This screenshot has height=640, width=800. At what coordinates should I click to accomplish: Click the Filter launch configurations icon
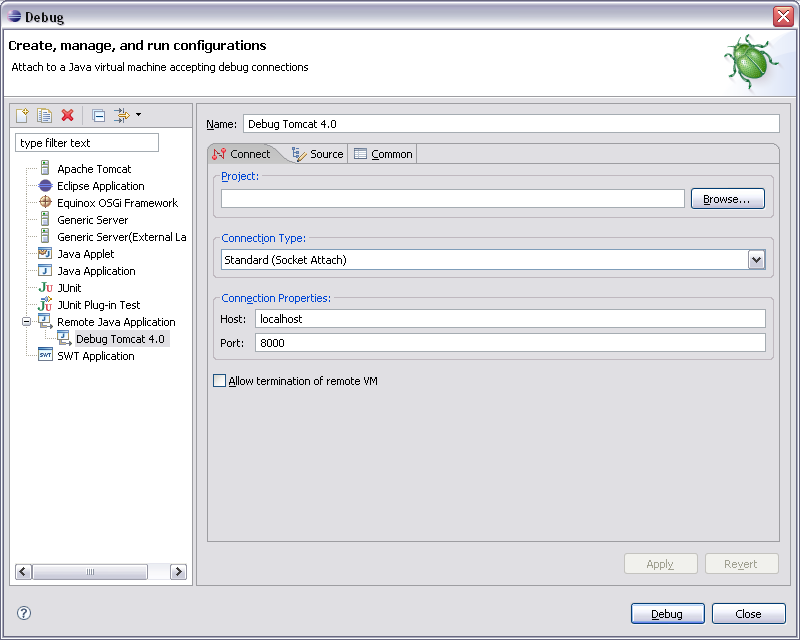coord(121,115)
